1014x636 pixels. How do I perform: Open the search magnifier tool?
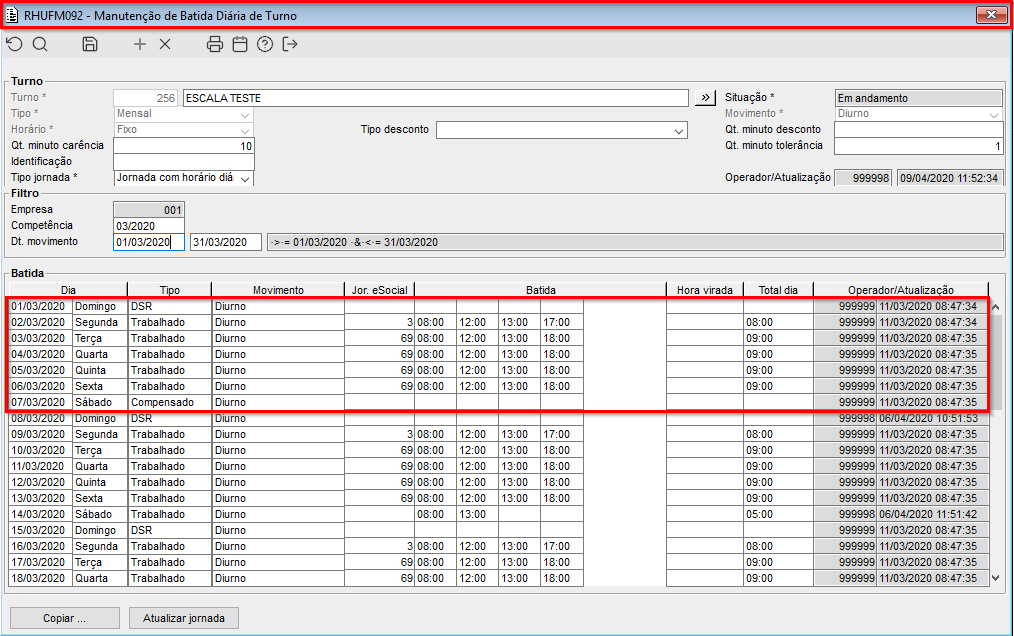[x=40, y=44]
